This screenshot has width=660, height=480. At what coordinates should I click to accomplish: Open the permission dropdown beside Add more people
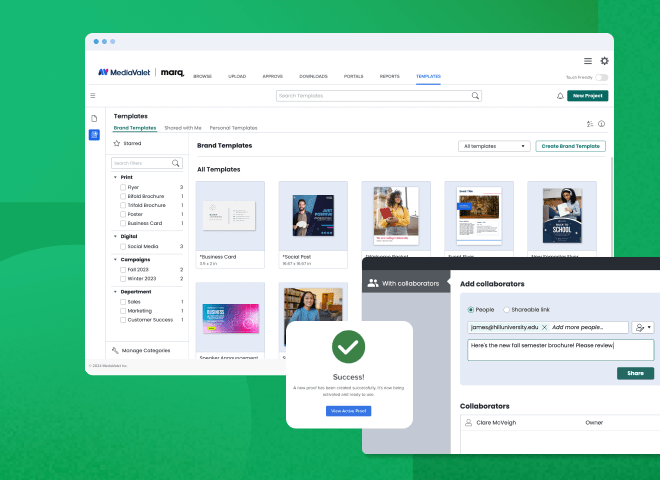pyautogui.click(x=643, y=327)
